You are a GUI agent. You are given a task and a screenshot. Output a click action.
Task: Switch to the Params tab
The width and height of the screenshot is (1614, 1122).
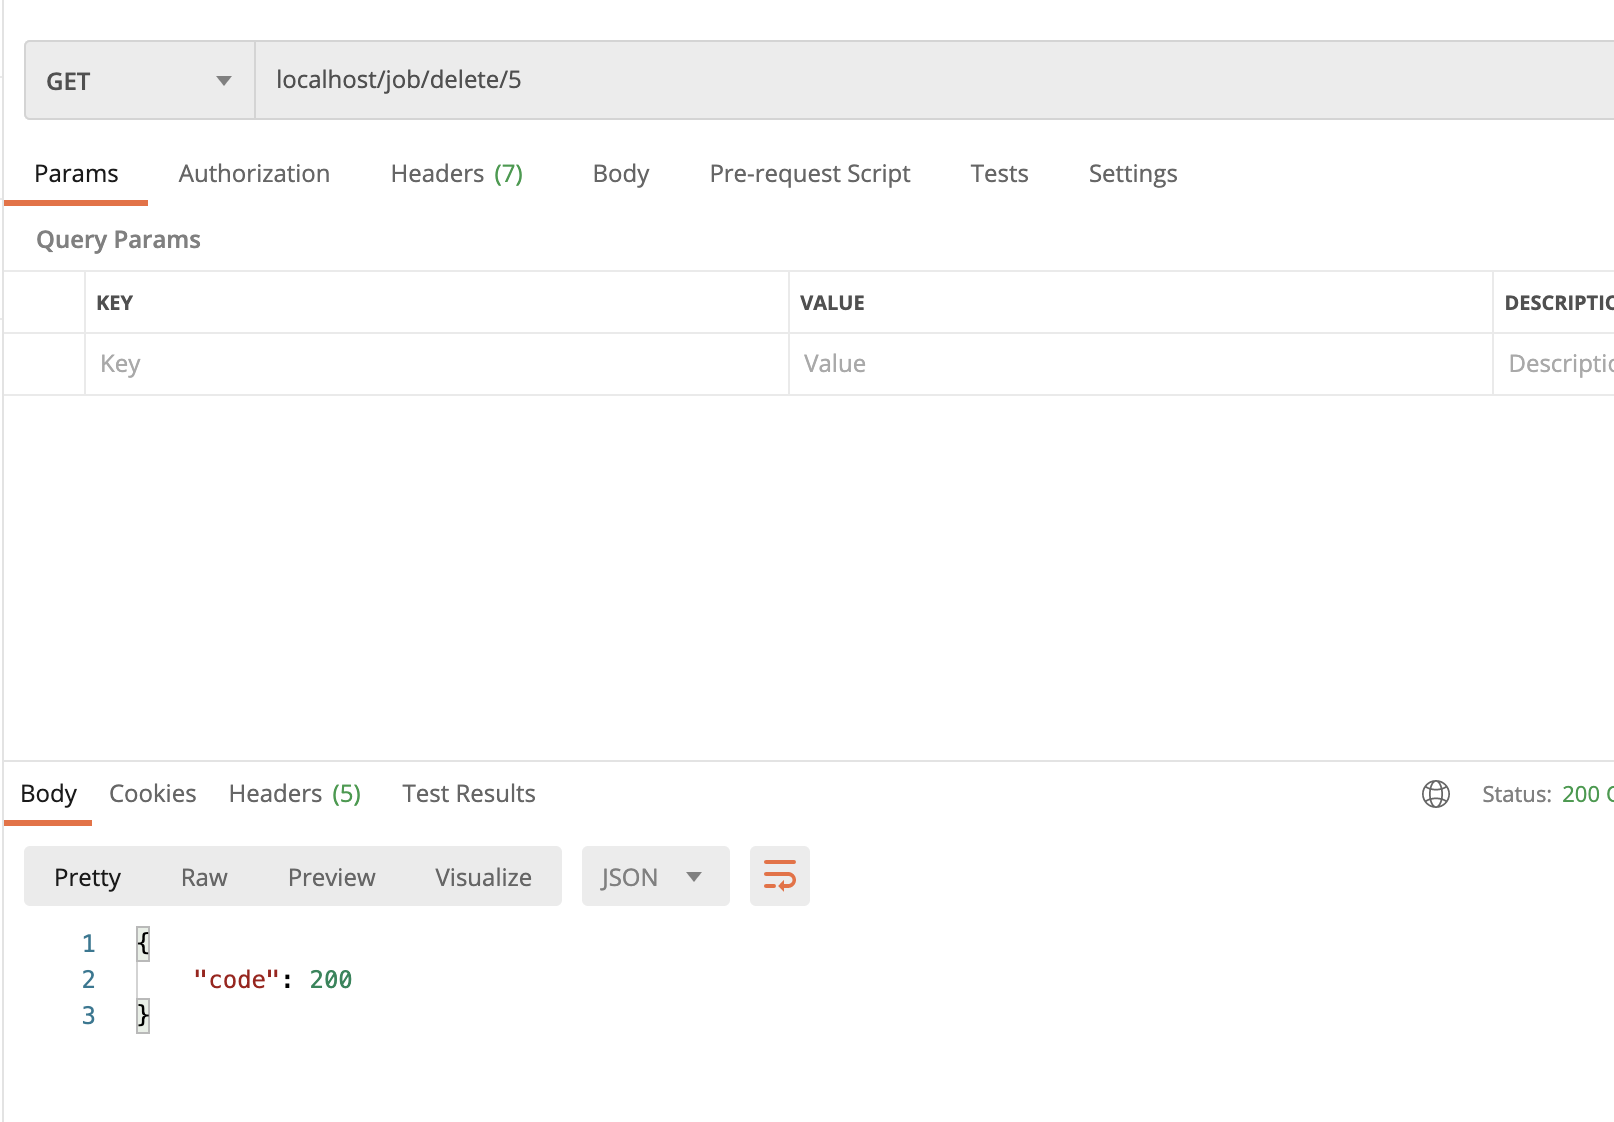[x=76, y=174]
